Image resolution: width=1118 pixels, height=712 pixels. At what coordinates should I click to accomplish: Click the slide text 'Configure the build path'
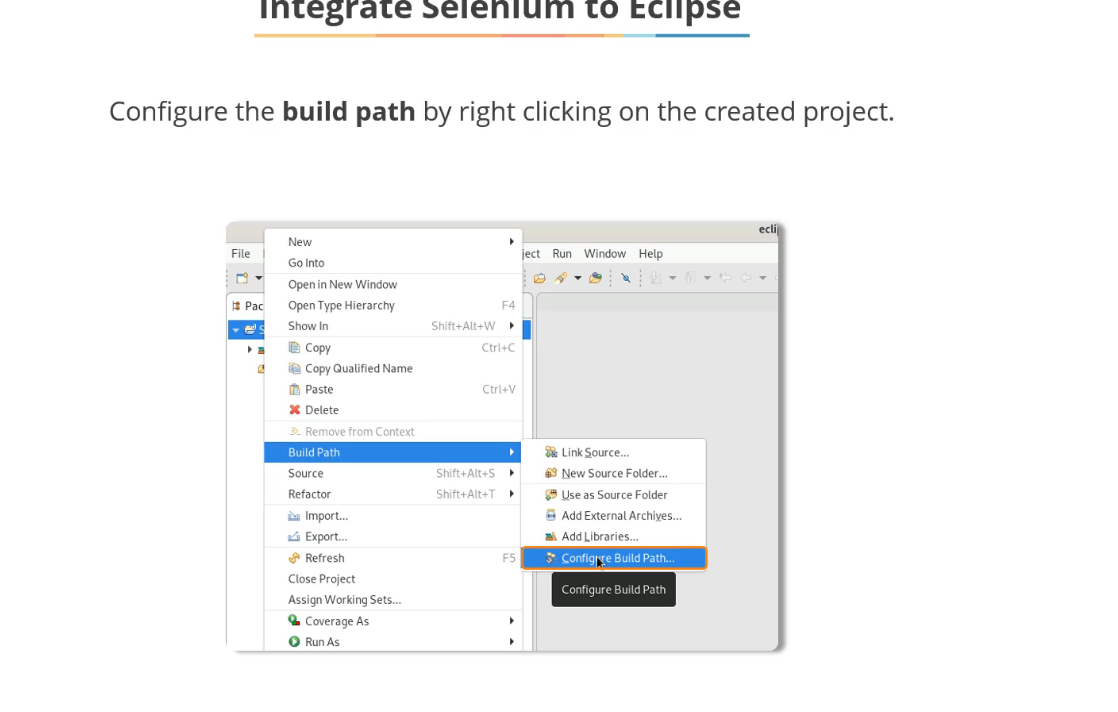click(262, 112)
